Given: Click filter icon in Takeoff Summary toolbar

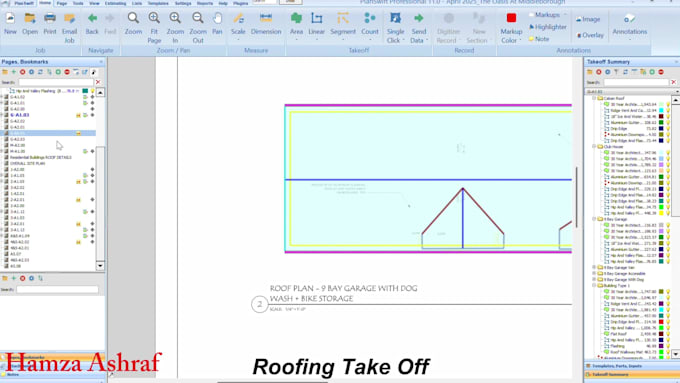Looking at the screenshot, I should 616,72.
